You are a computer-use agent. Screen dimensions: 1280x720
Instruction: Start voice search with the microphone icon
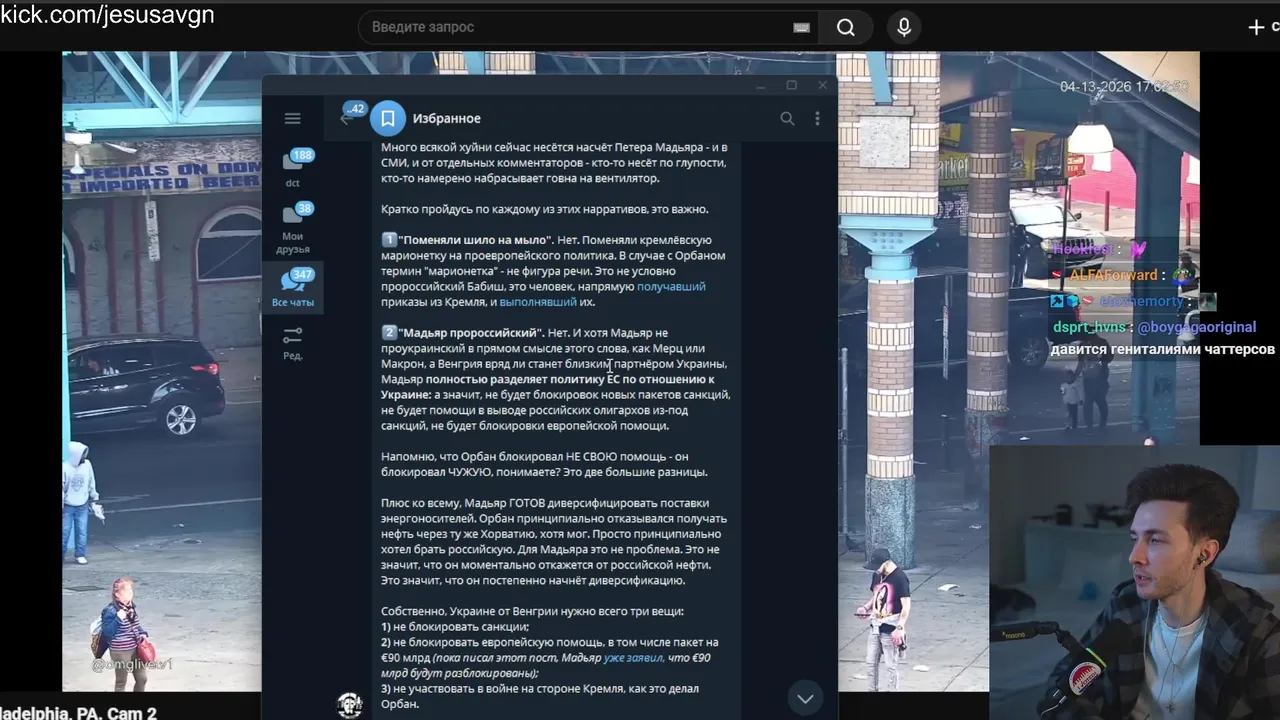coord(904,28)
